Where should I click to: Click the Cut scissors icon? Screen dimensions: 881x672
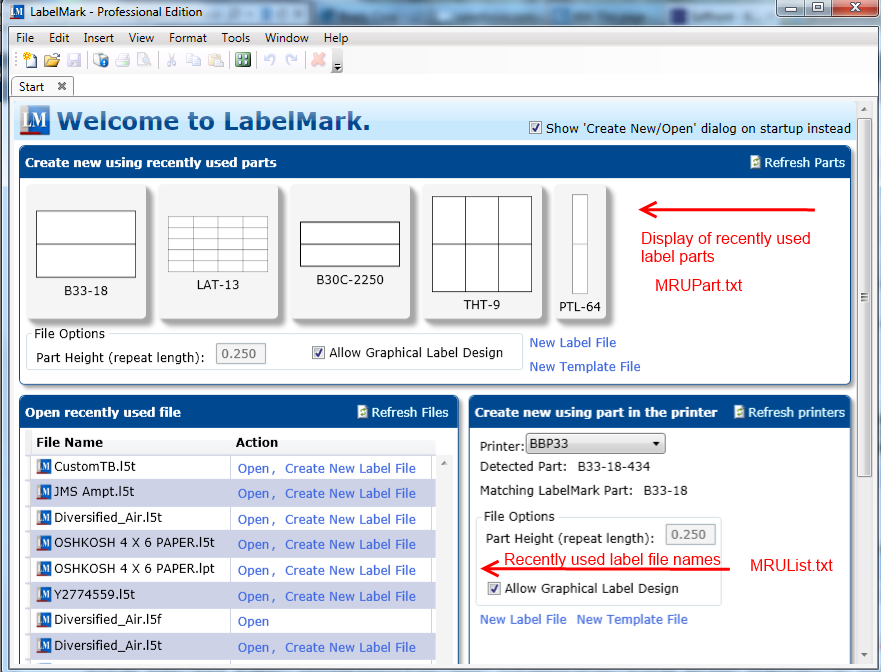170,60
